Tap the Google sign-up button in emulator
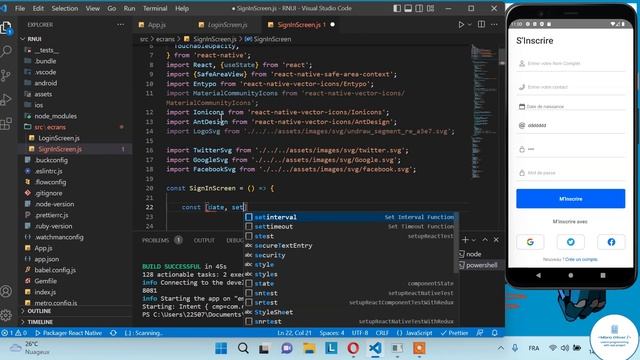The width and height of the screenshot is (640, 360). tap(530, 242)
